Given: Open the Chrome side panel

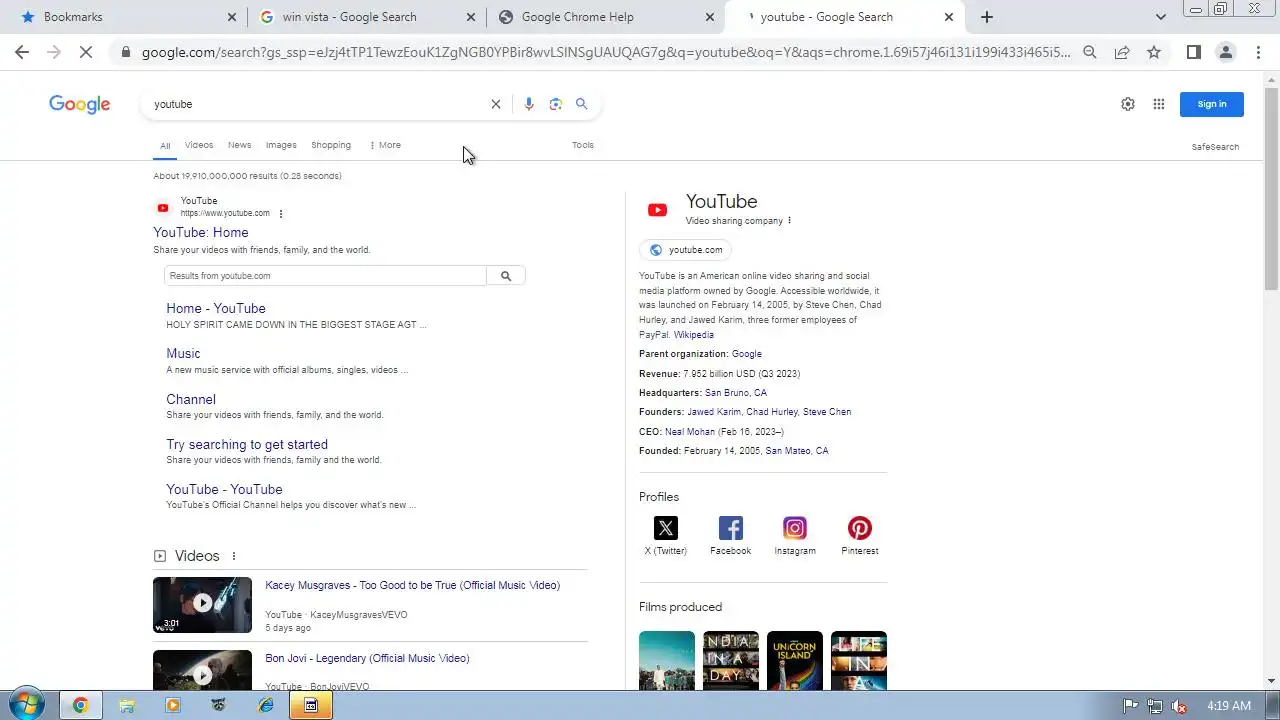Looking at the screenshot, I should click(1193, 52).
